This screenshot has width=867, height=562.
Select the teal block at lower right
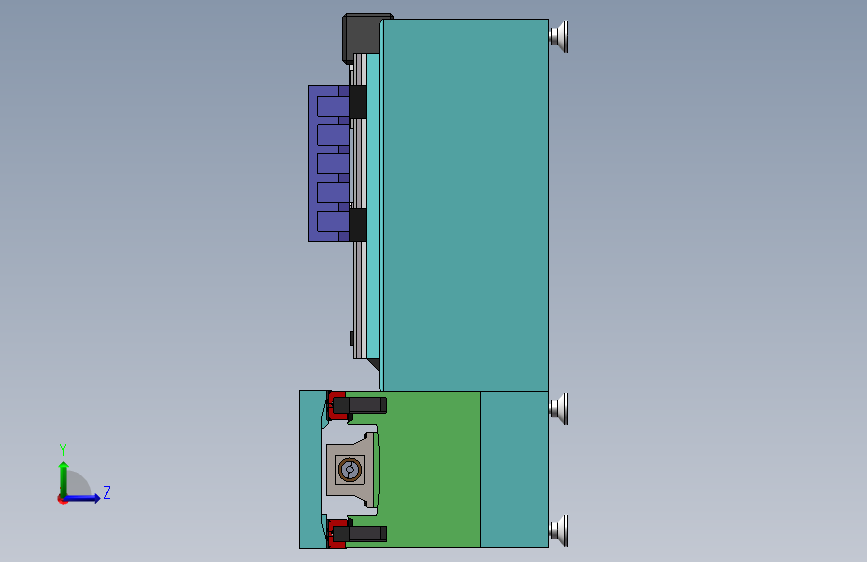coord(514,469)
